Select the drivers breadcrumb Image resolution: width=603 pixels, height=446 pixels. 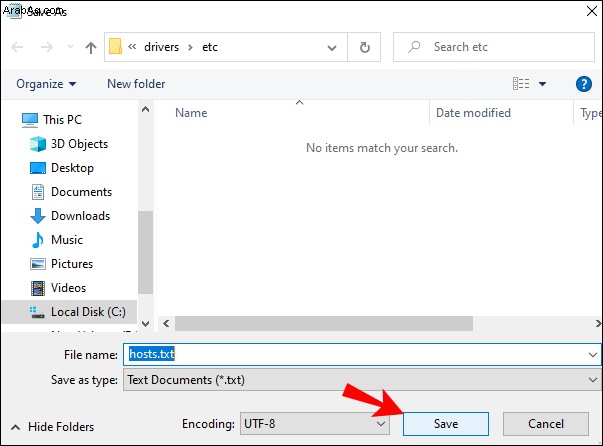[162, 47]
